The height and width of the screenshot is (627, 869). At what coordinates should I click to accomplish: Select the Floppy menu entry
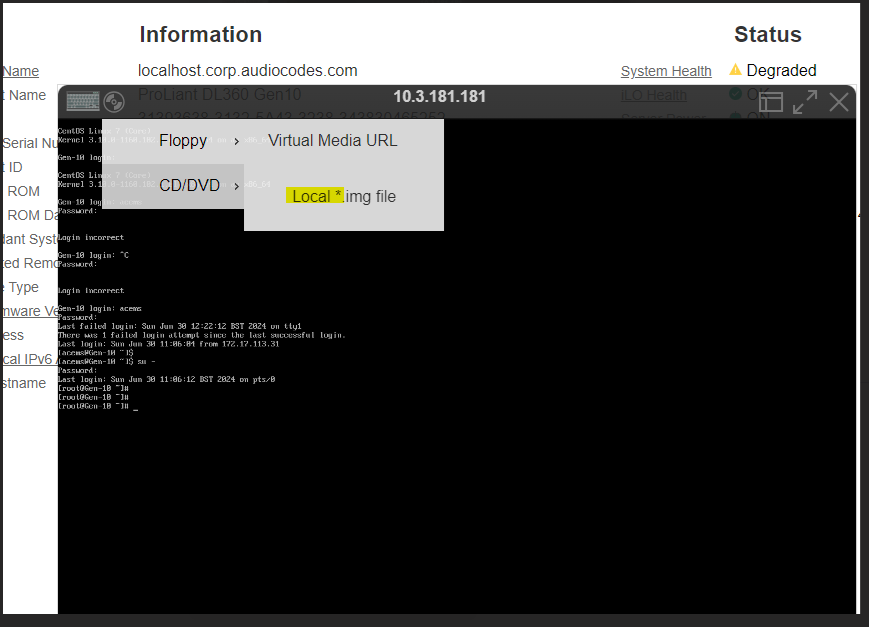(183, 141)
